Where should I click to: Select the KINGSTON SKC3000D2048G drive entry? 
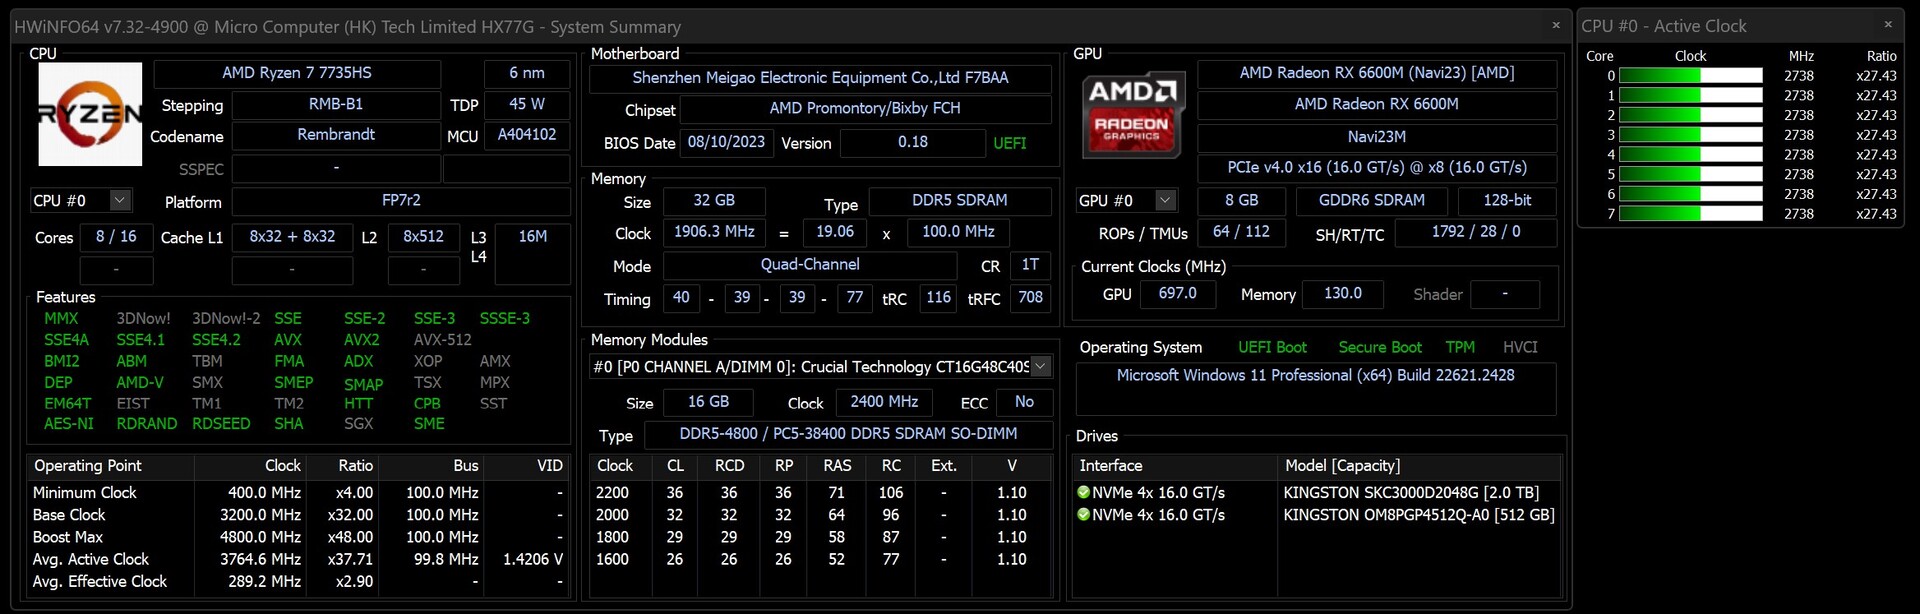pos(1411,492)
